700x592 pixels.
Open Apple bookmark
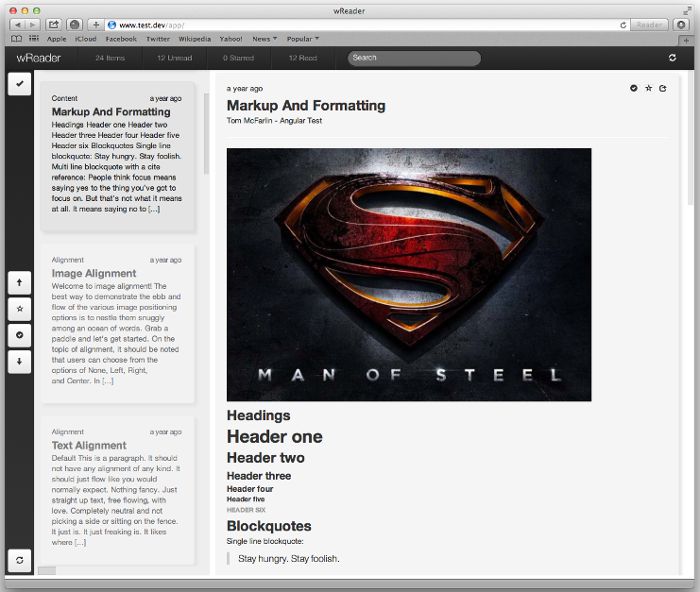56,39
